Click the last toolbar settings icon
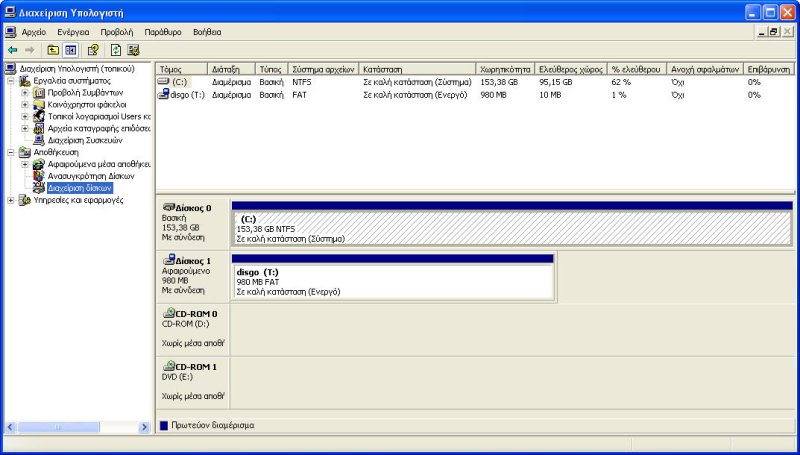Viewport: 800px width, 455px height. pyautogui.click(x=134, y=50)
